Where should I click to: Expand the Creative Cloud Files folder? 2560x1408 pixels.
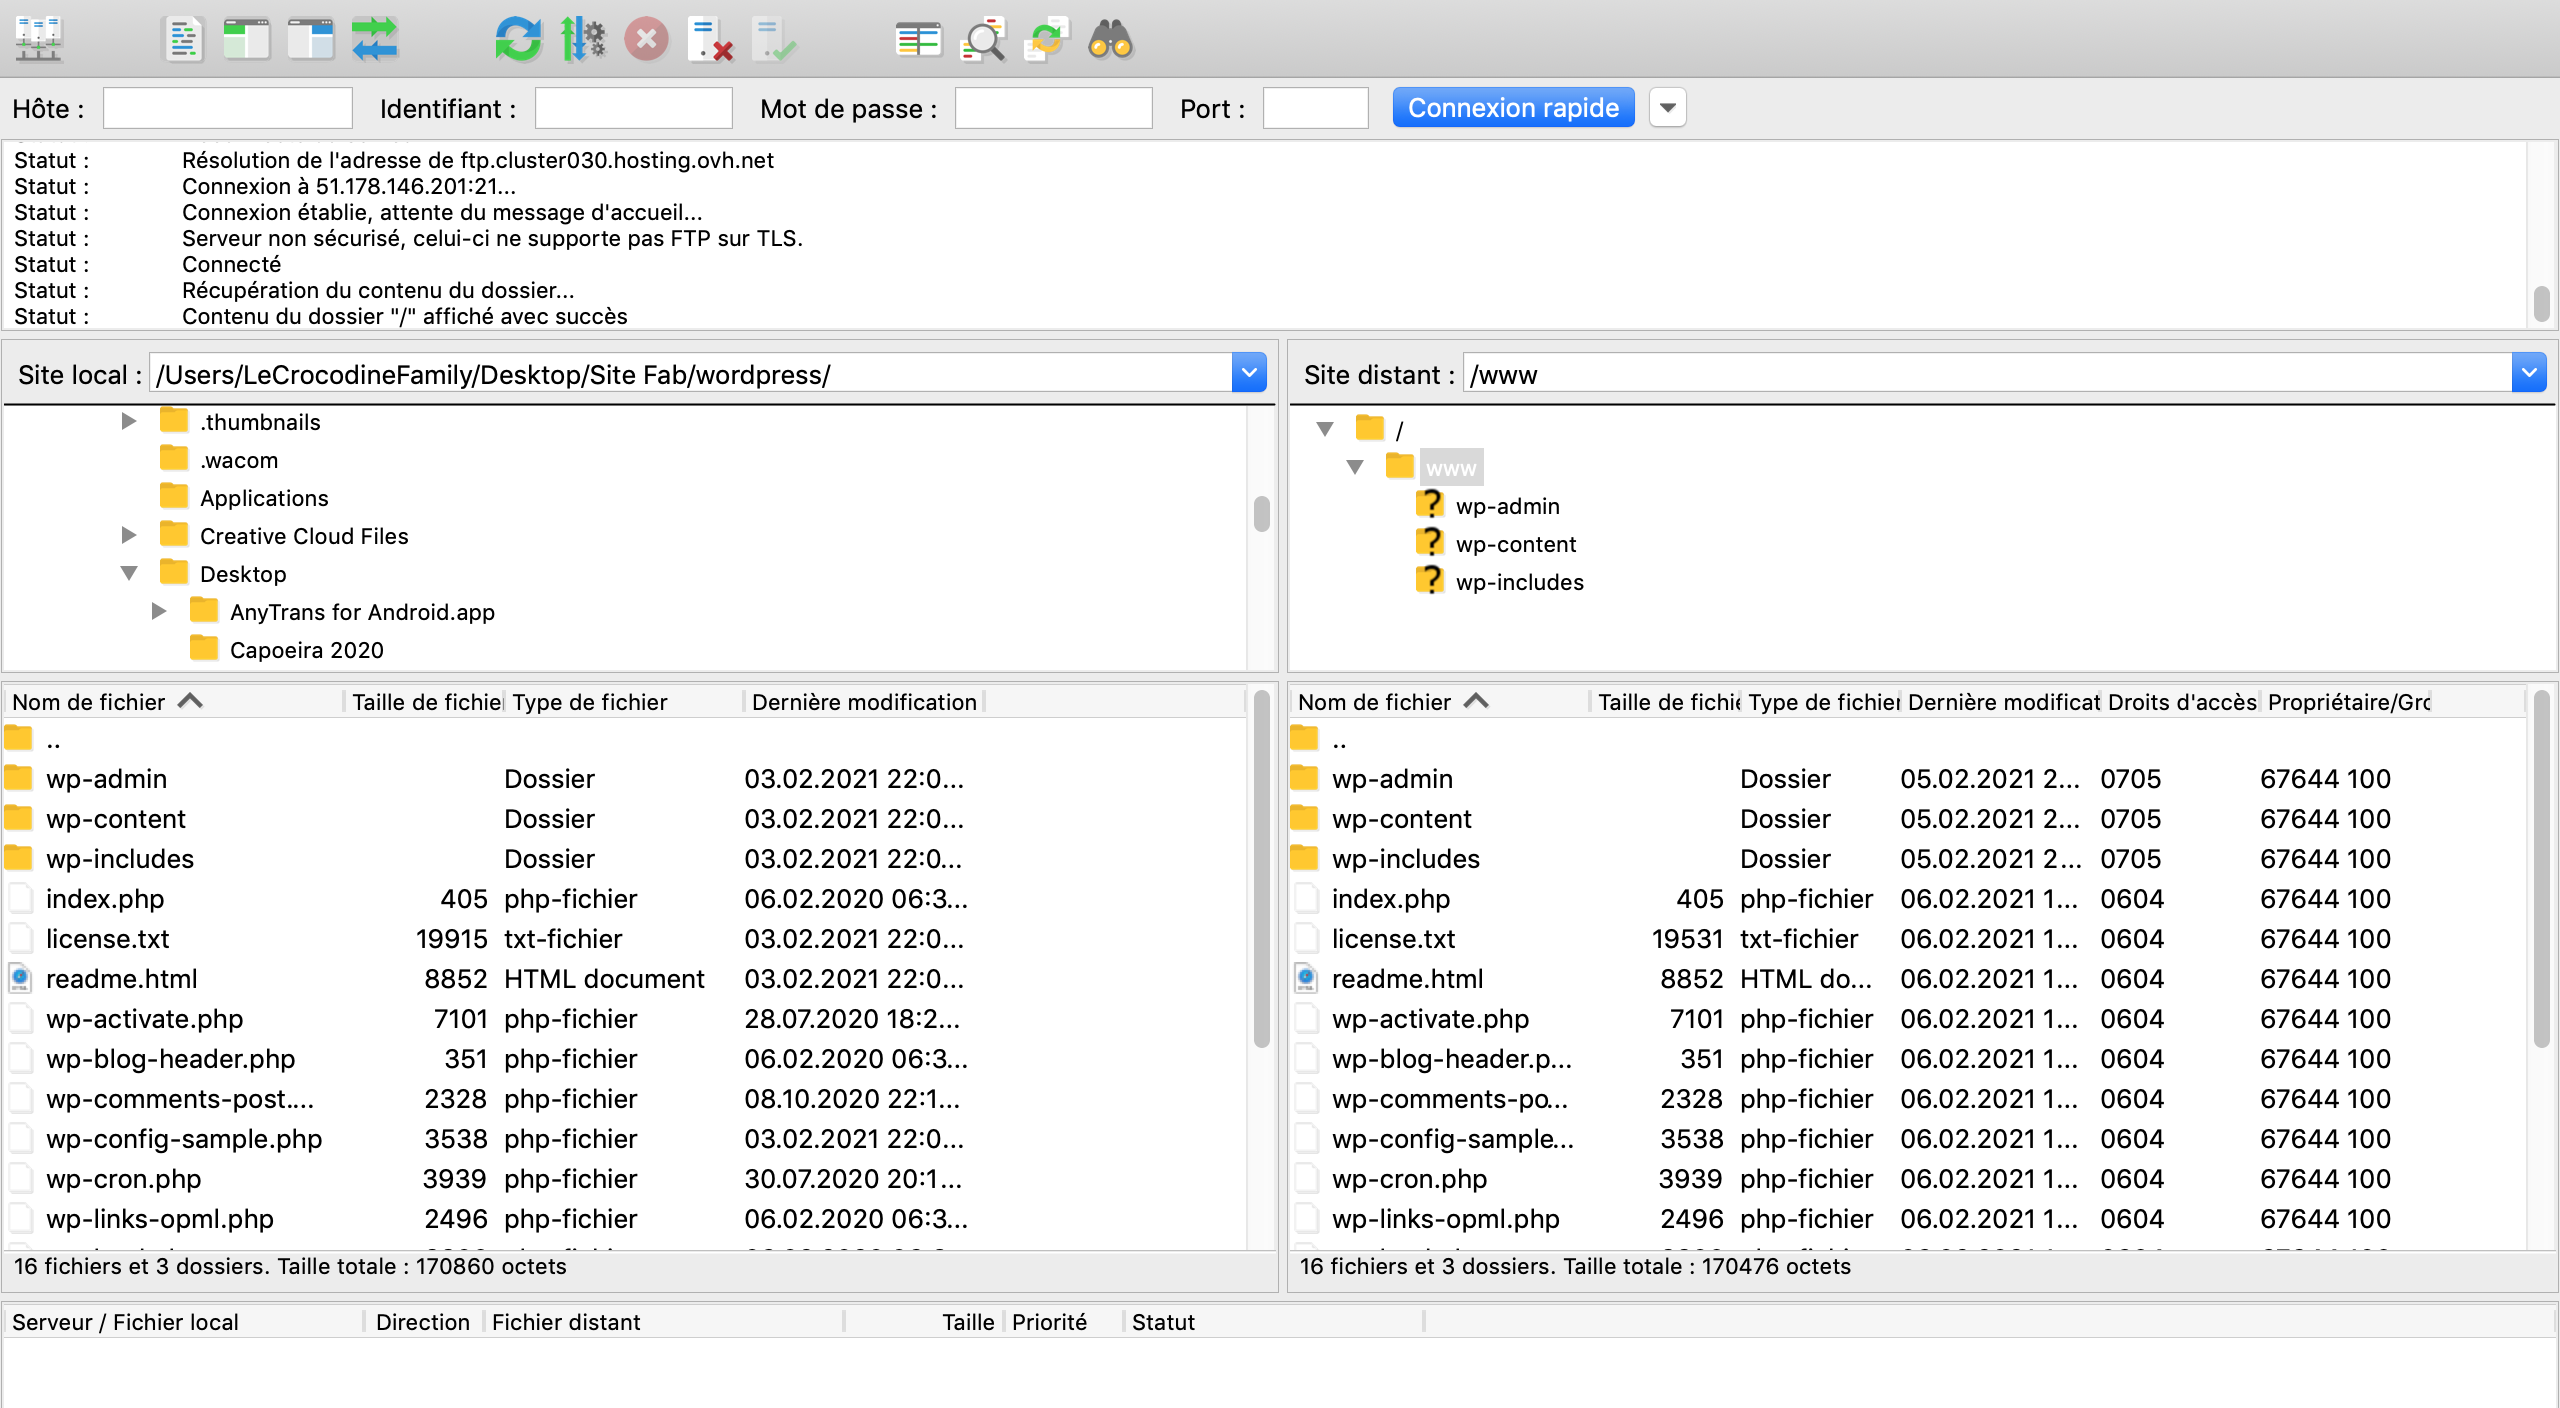(x=129, y=536)
